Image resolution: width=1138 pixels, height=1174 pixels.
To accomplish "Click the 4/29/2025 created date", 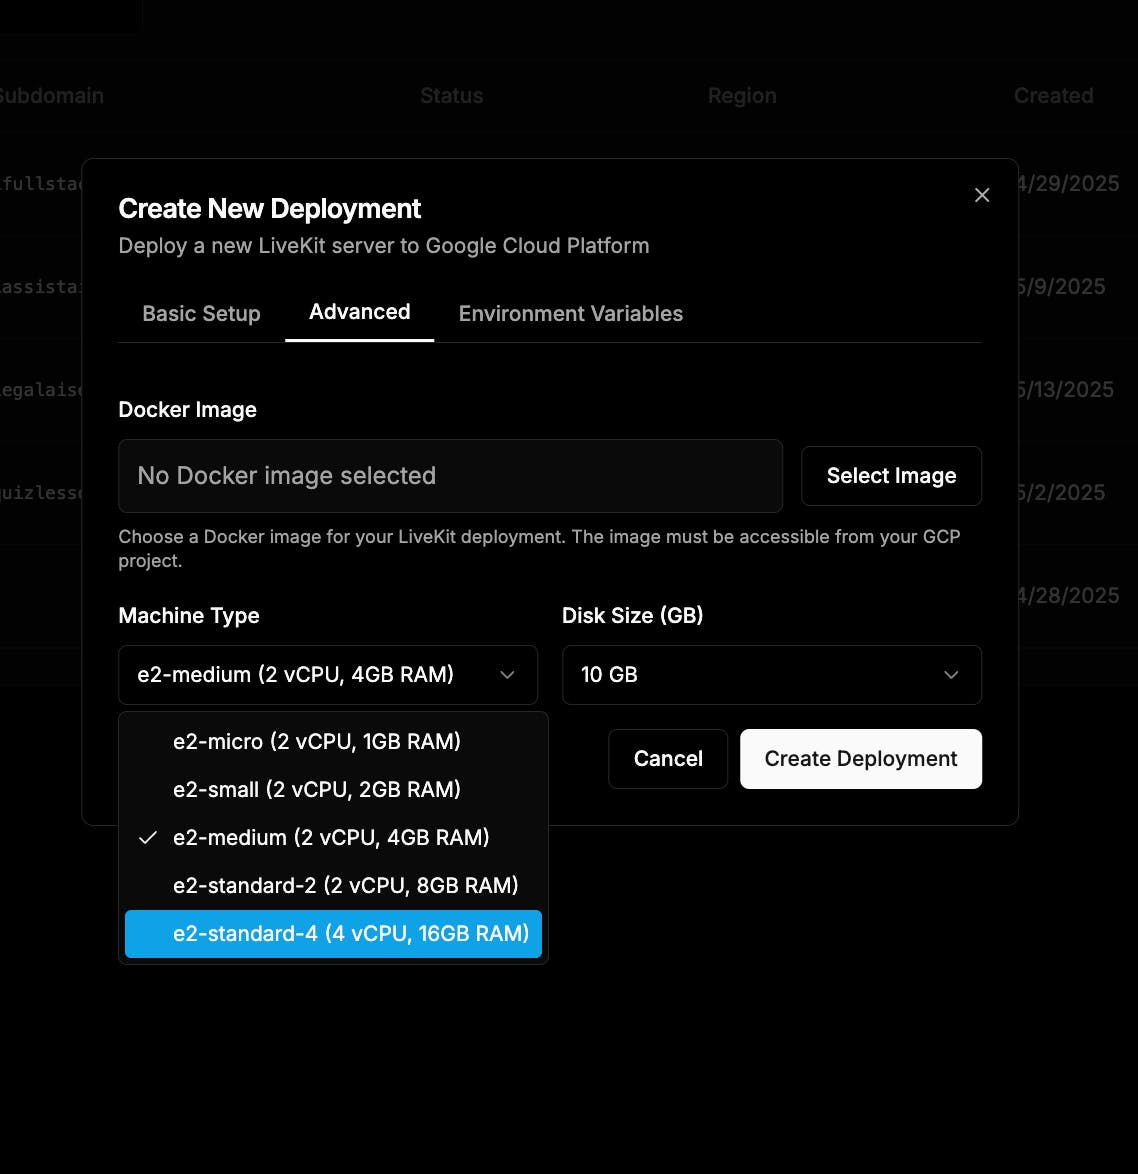I will click(1068, 183).
